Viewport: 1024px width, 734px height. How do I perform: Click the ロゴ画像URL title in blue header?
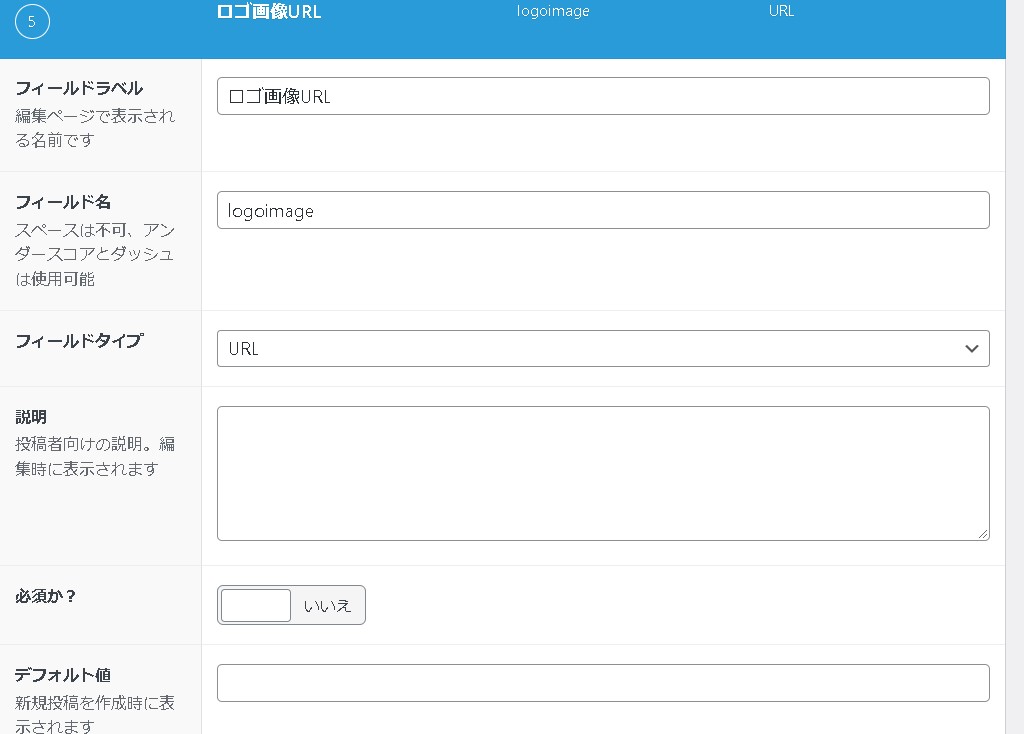(269, 12)
